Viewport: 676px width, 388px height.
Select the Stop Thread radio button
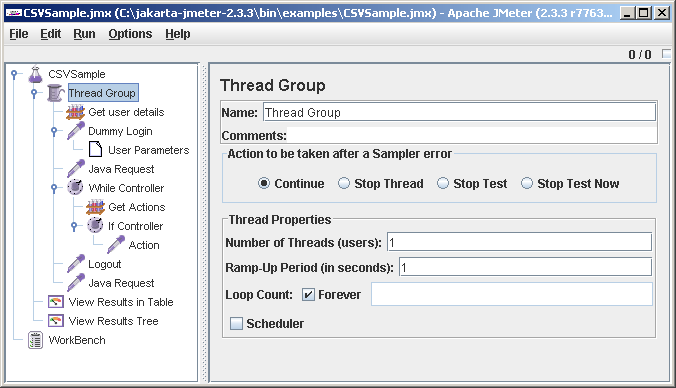tap(344, 183)
